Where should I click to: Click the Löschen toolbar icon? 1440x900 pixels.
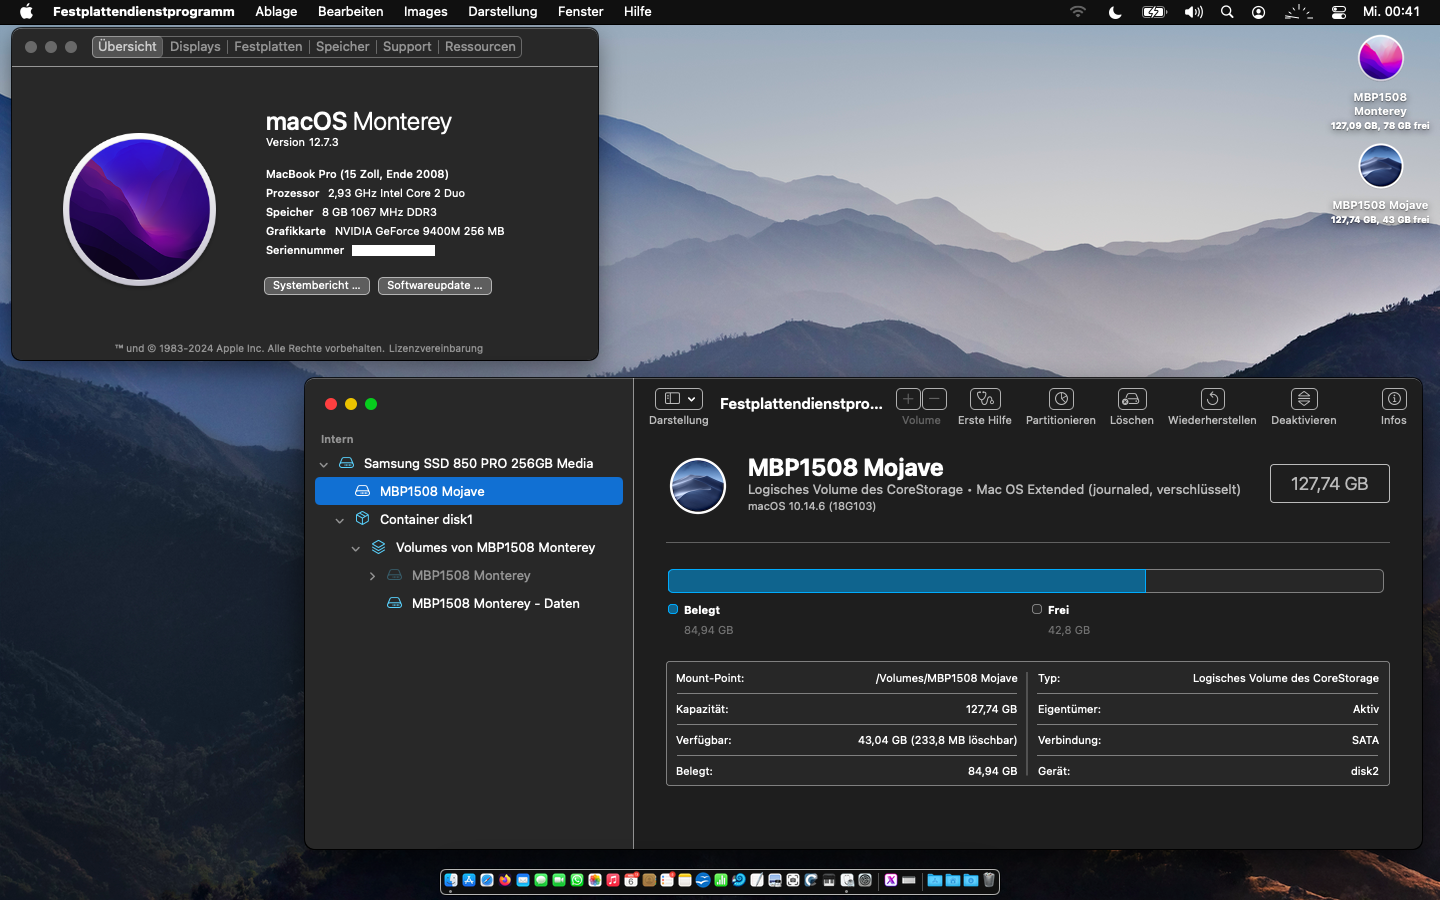[1131, 399]
